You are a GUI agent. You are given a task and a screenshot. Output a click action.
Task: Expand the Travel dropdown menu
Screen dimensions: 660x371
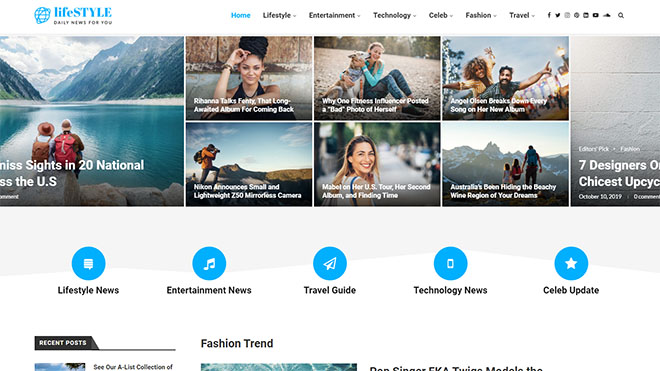522,15
